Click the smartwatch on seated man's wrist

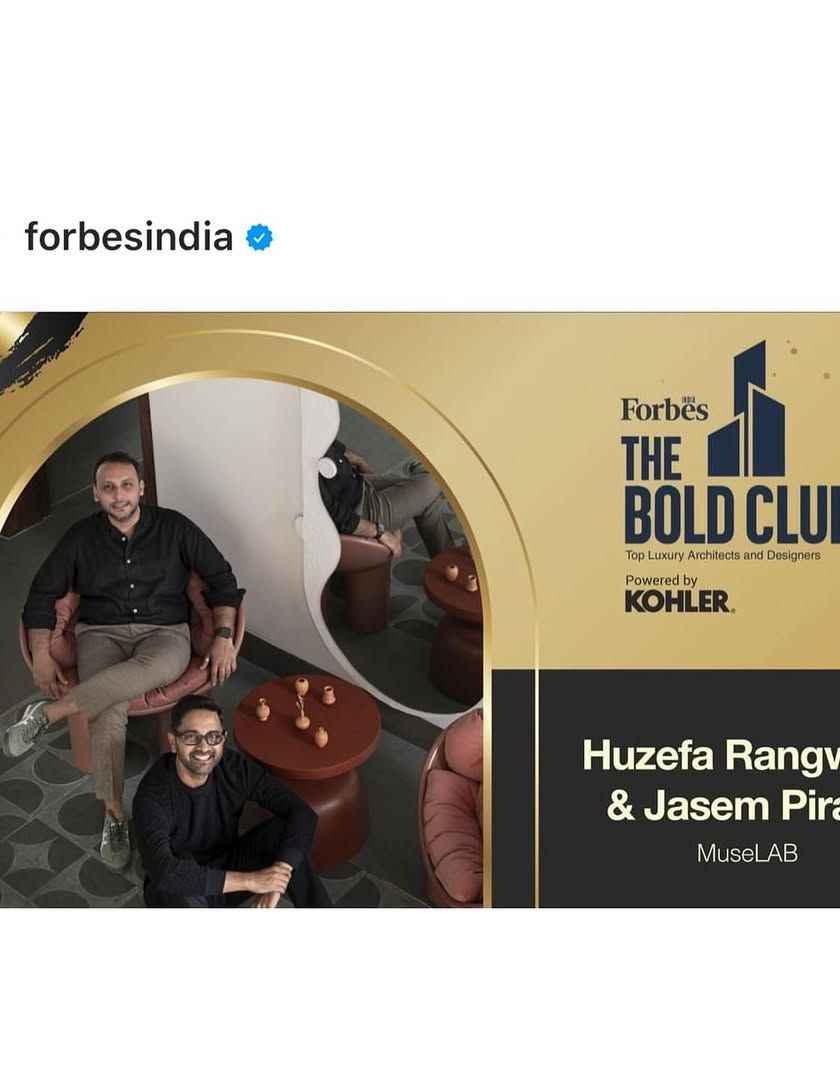click(x=224, y=632)
